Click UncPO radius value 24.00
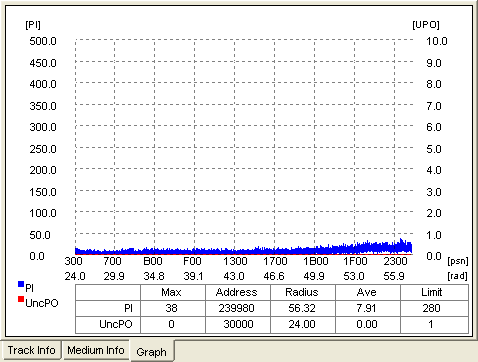The height and width of the screenshot is (362, 478). pyautogui.click(x=302, y=324)
